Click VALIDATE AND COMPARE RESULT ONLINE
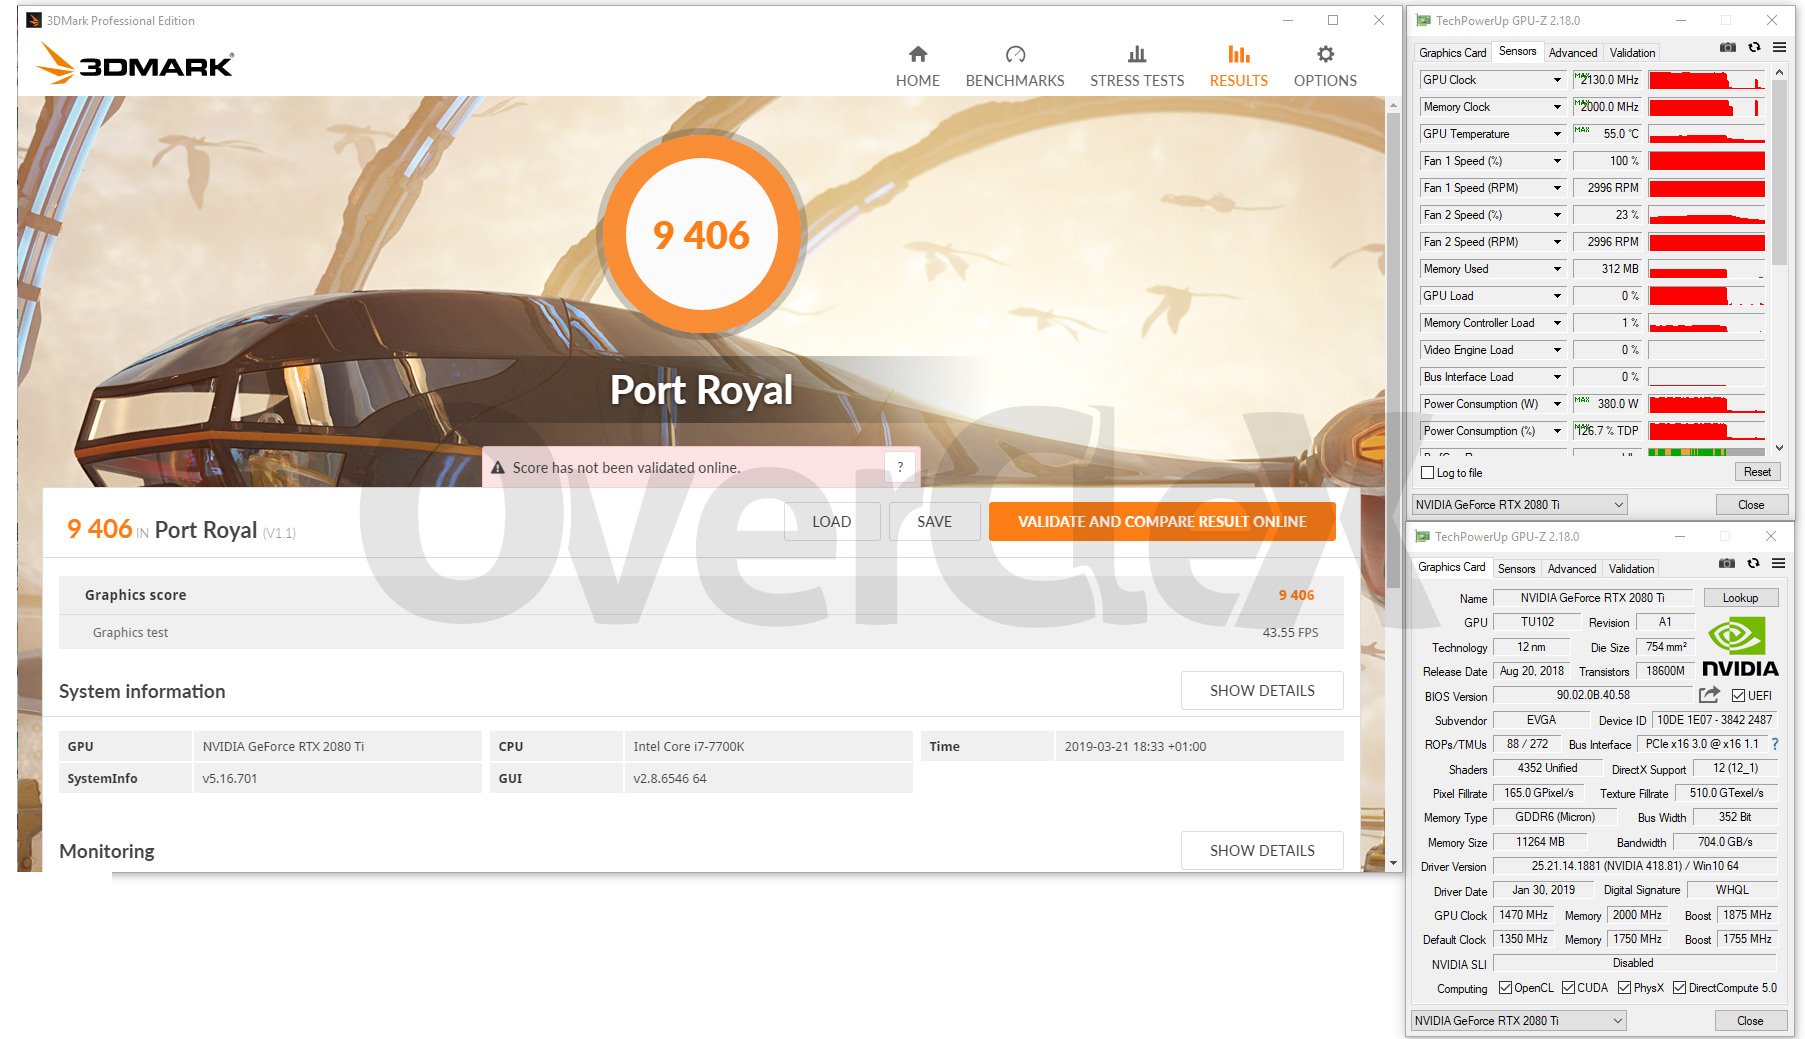Screen dimensions: 1805x1039 [1162, 521]
